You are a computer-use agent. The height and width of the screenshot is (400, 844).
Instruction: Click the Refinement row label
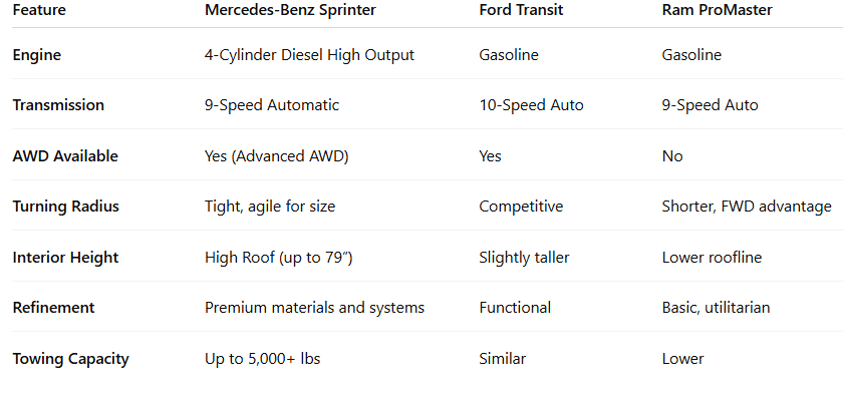pos(53,307)
